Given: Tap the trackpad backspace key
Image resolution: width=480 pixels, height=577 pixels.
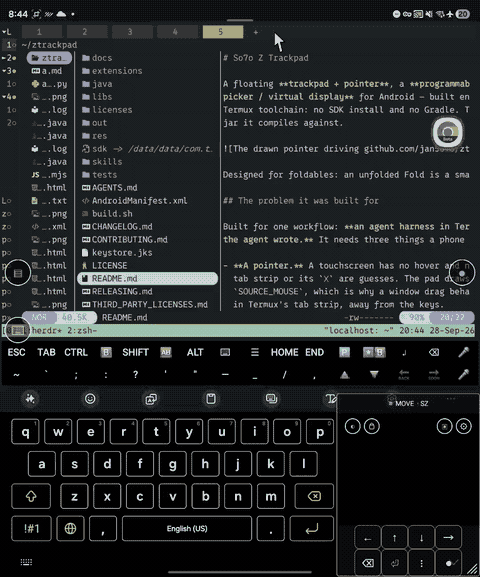Looking at the screenshot, I should 368,563.
